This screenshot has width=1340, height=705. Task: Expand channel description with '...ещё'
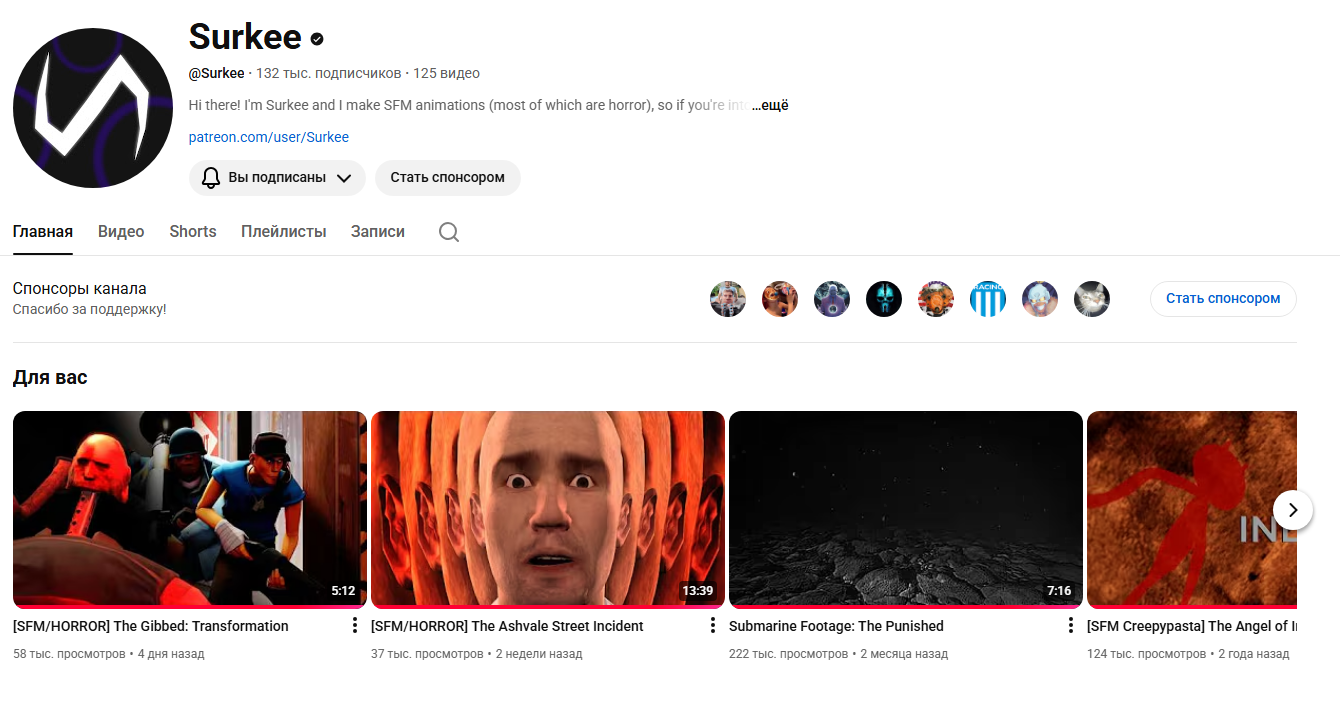click(770, 106)
